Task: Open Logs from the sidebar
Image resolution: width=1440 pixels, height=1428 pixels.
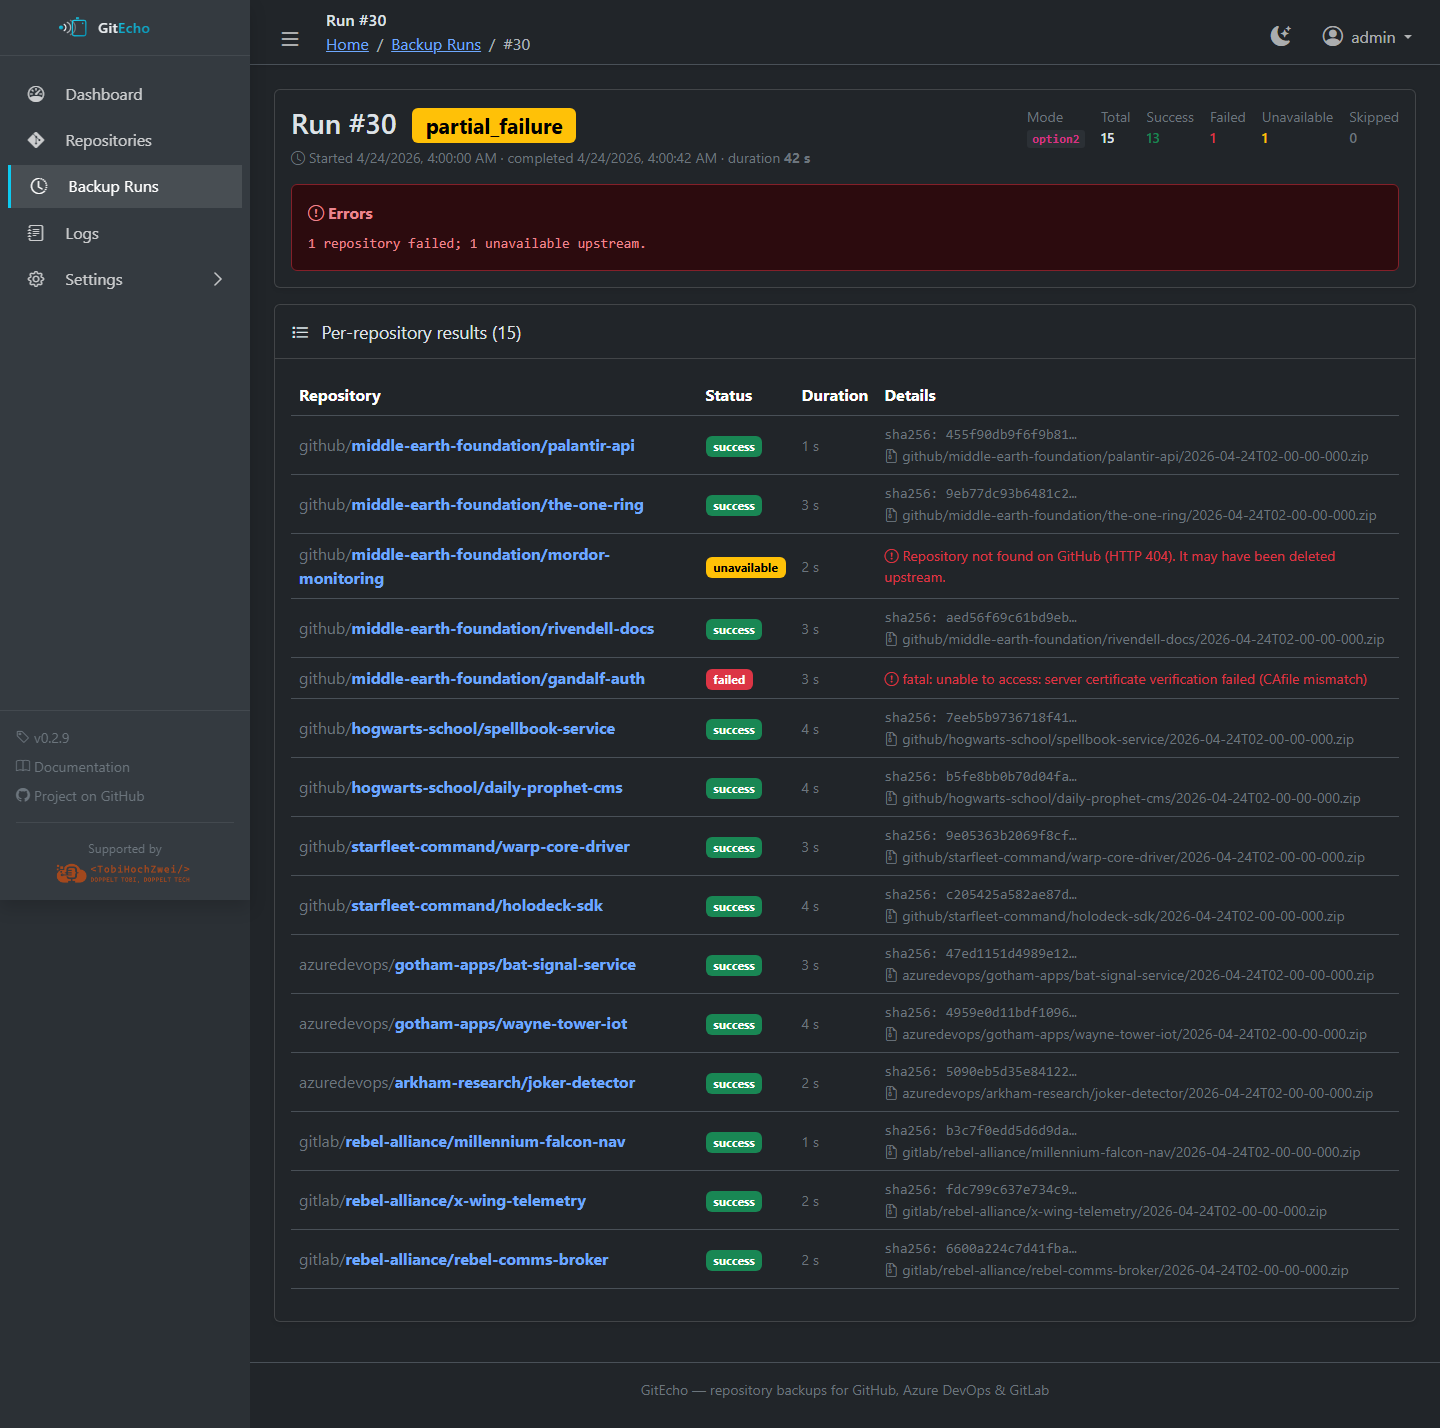Action: tap(82, 234)
